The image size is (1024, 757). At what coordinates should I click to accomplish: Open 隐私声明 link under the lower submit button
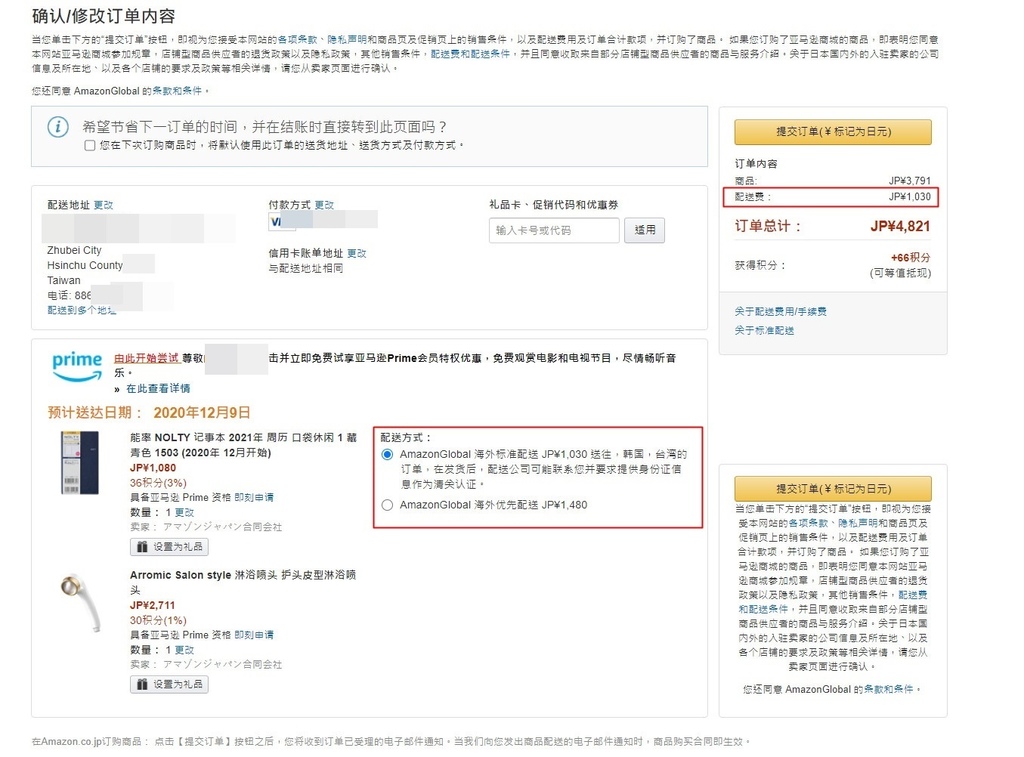857,523
